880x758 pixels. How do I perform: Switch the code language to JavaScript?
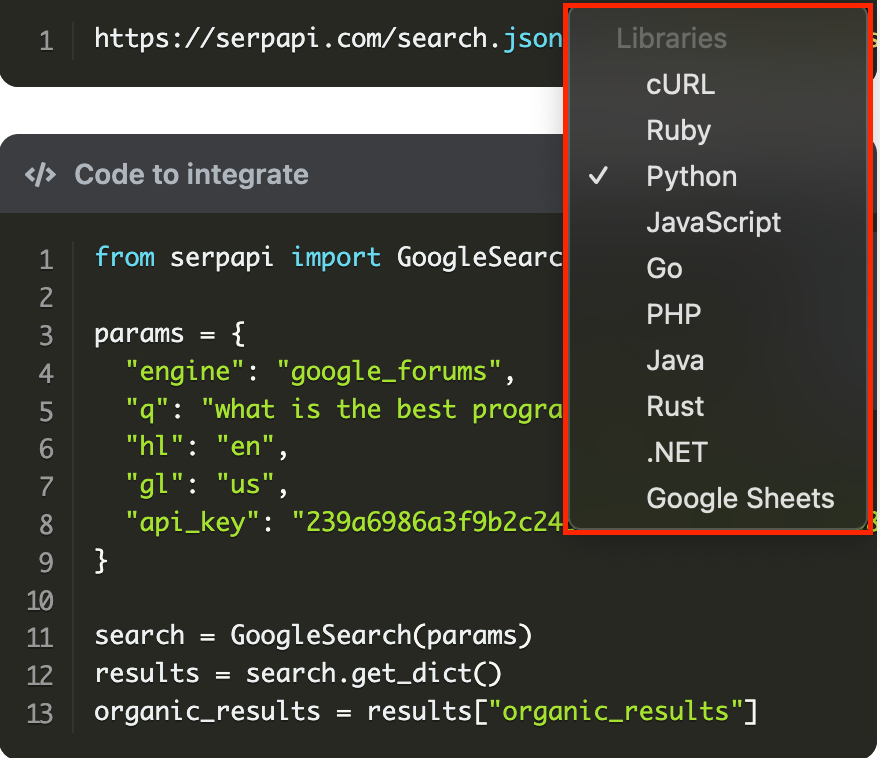tap(713, 223)
